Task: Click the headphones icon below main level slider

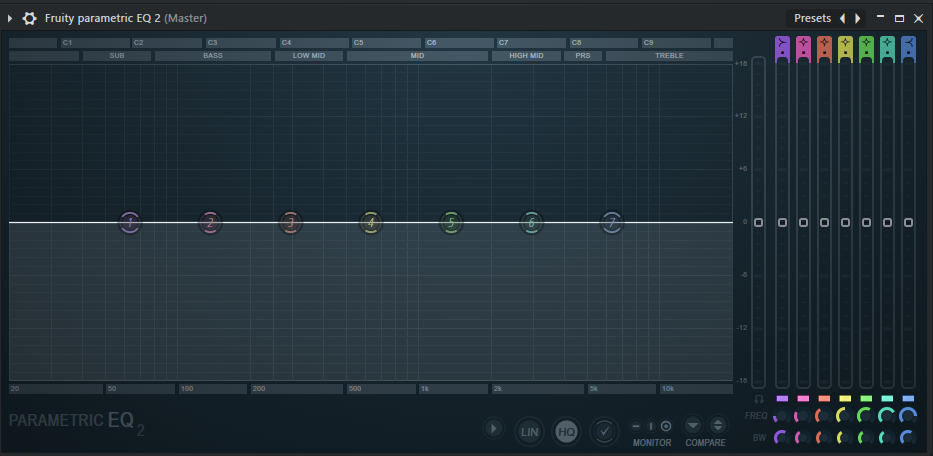Action: coord(759,399)
